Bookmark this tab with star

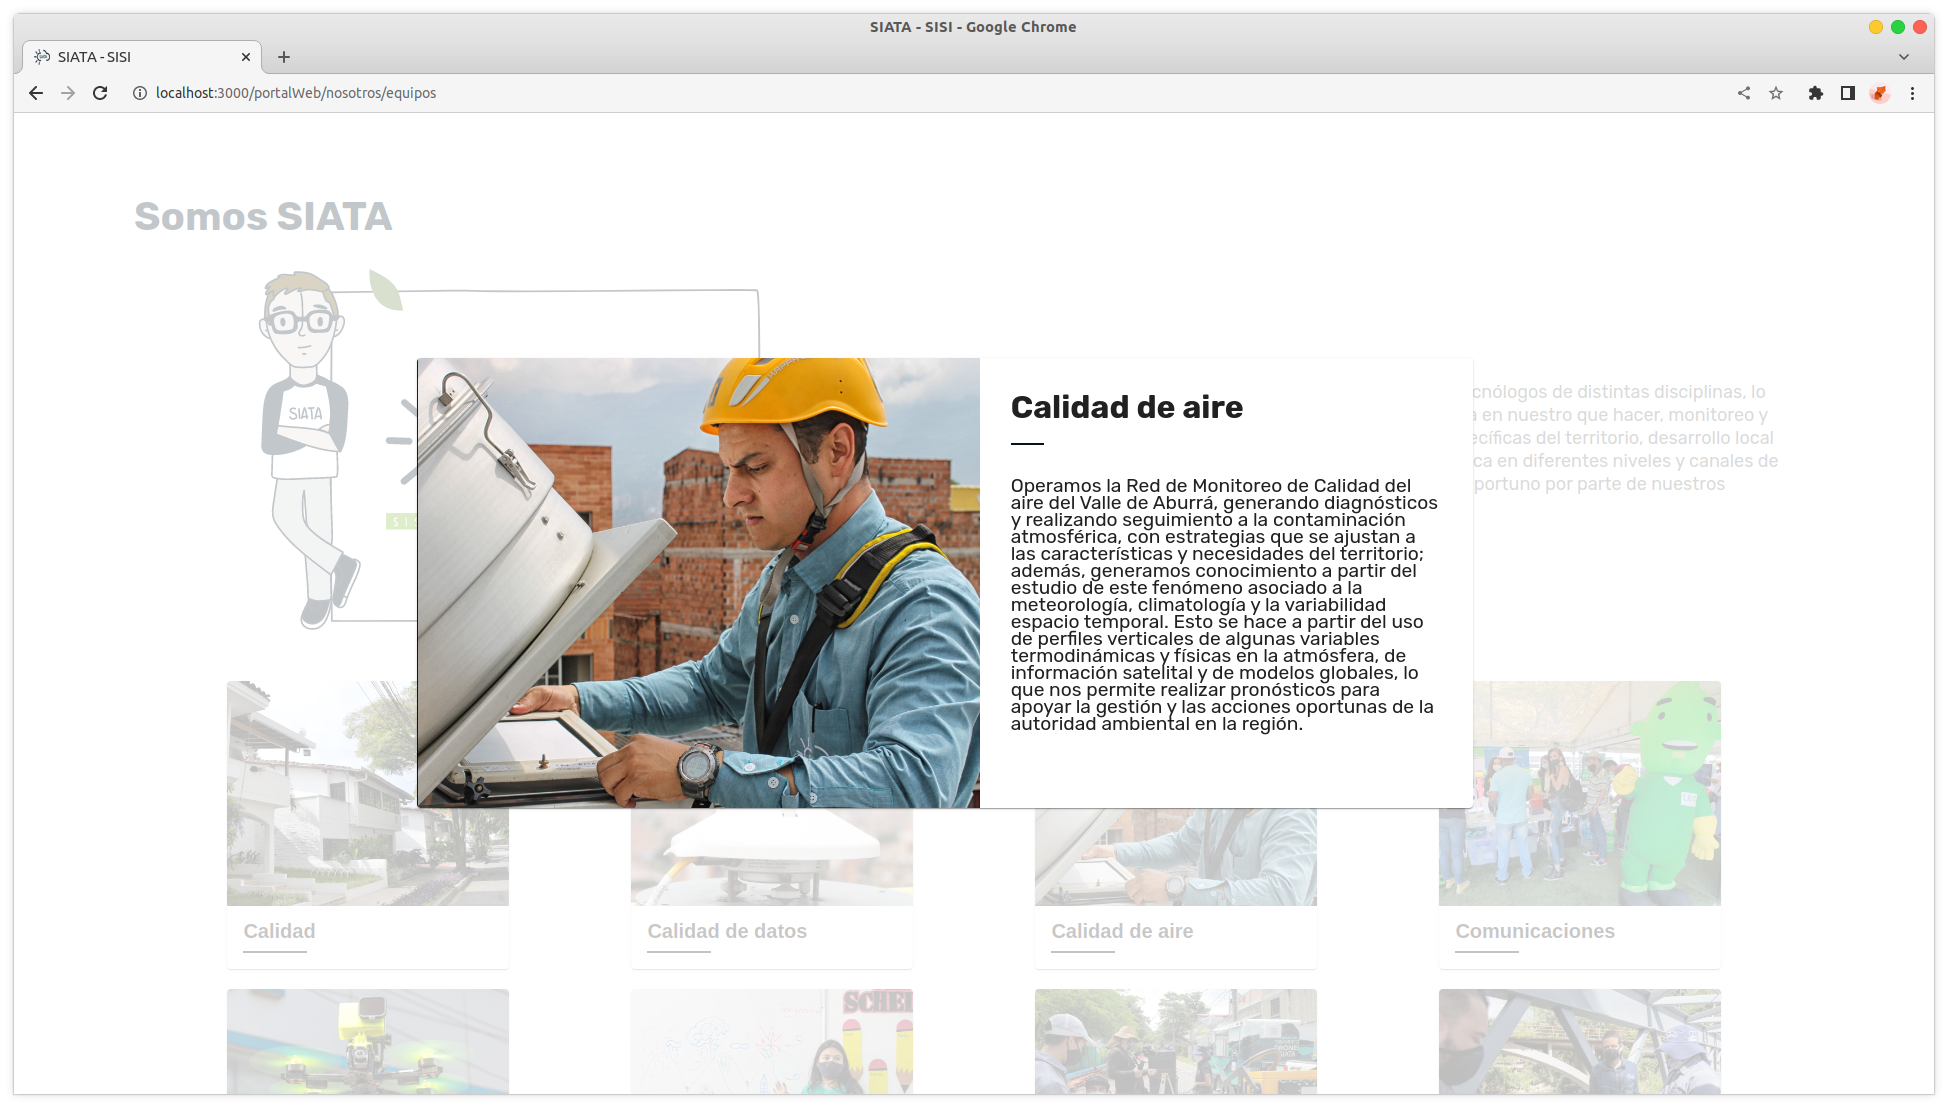(1776, 93)
